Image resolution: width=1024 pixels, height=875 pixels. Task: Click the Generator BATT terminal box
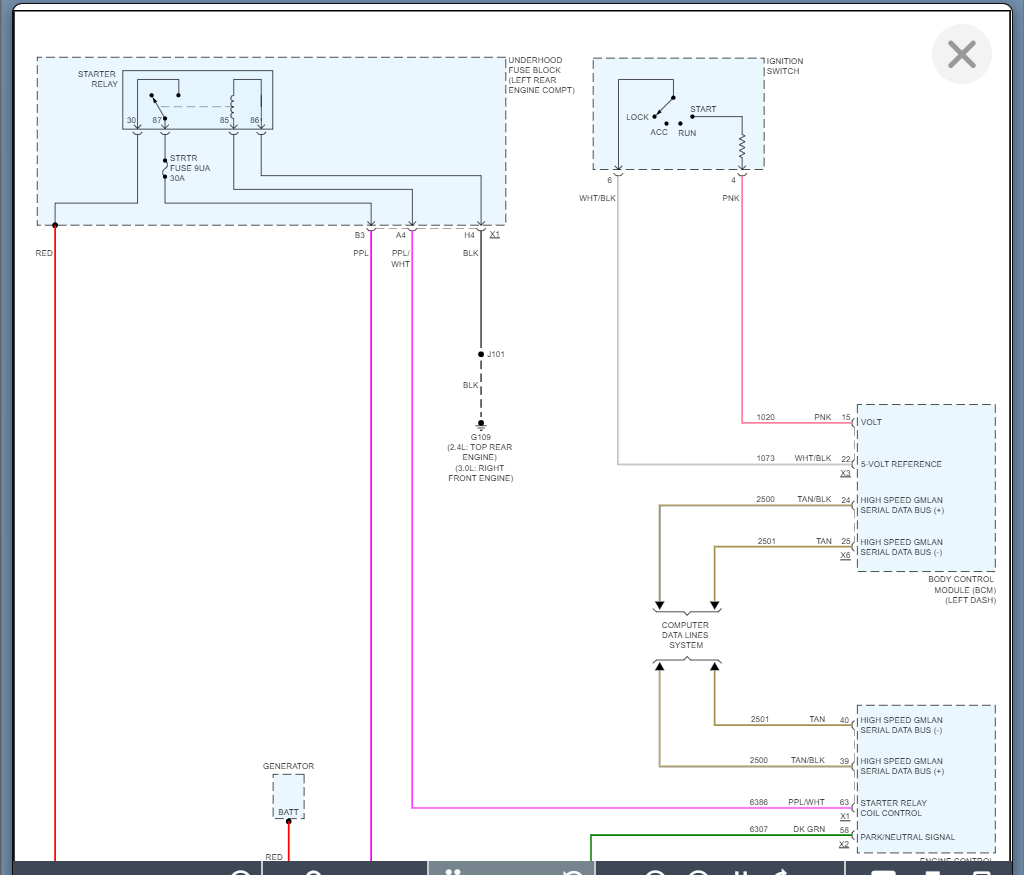(x=288, y=797)
